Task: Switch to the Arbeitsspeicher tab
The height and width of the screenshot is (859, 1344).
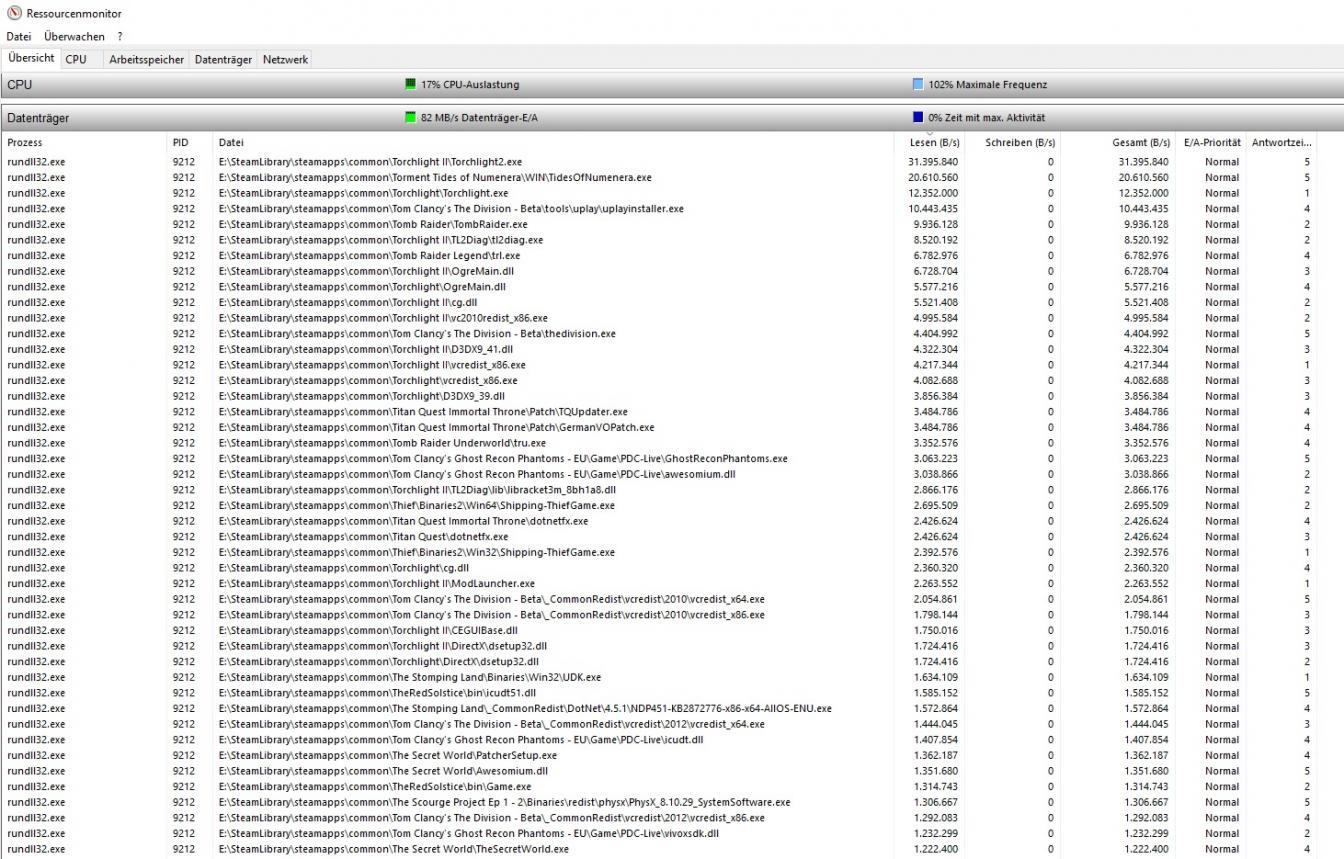Action: pyautogui.click(x=147, y=59)
